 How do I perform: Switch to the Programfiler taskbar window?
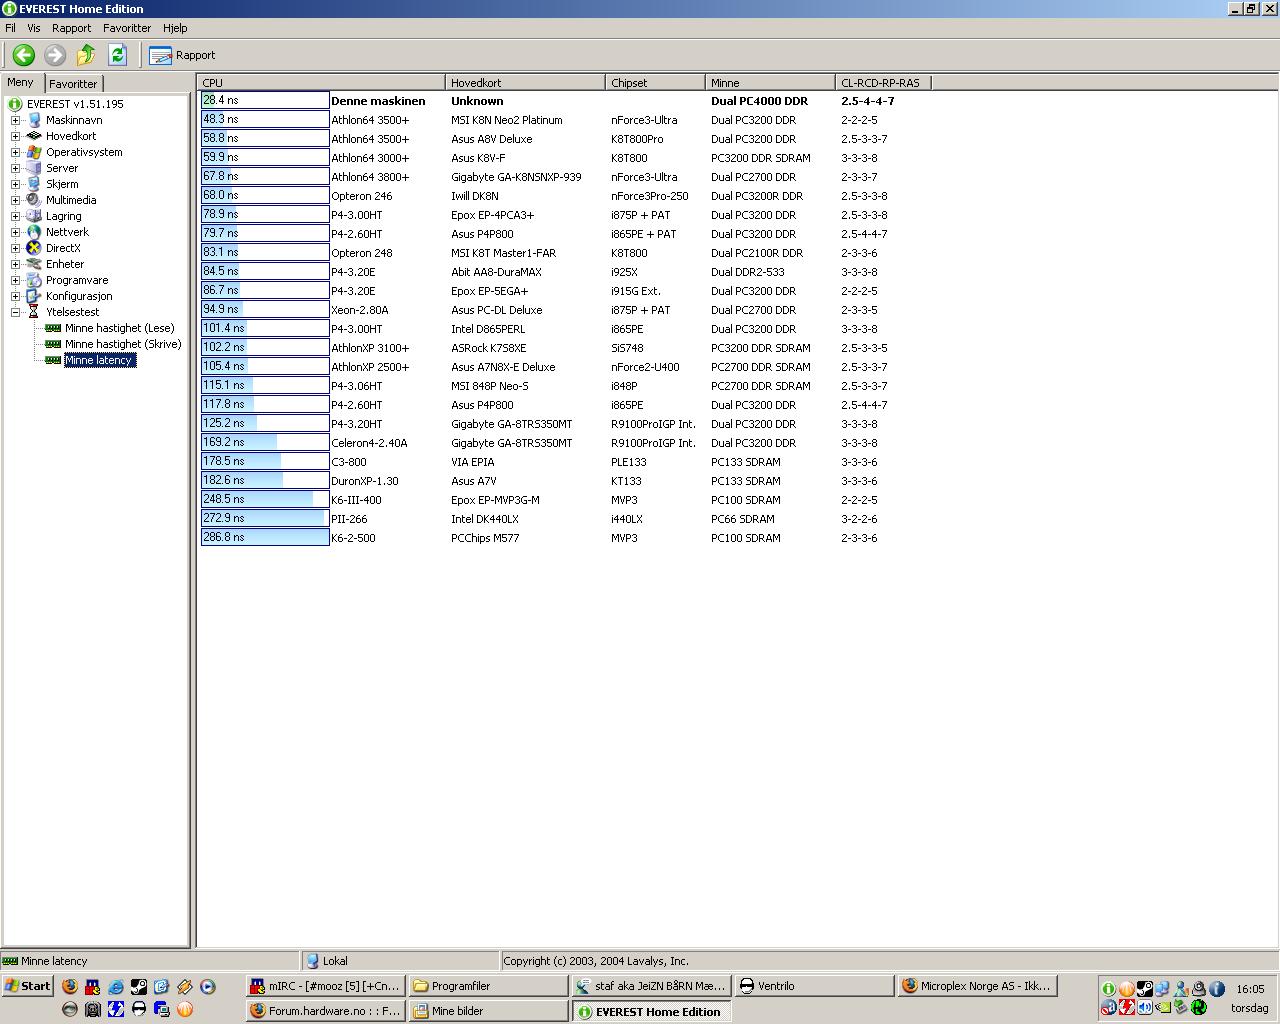pyautogui.click(x=488, y=986)
